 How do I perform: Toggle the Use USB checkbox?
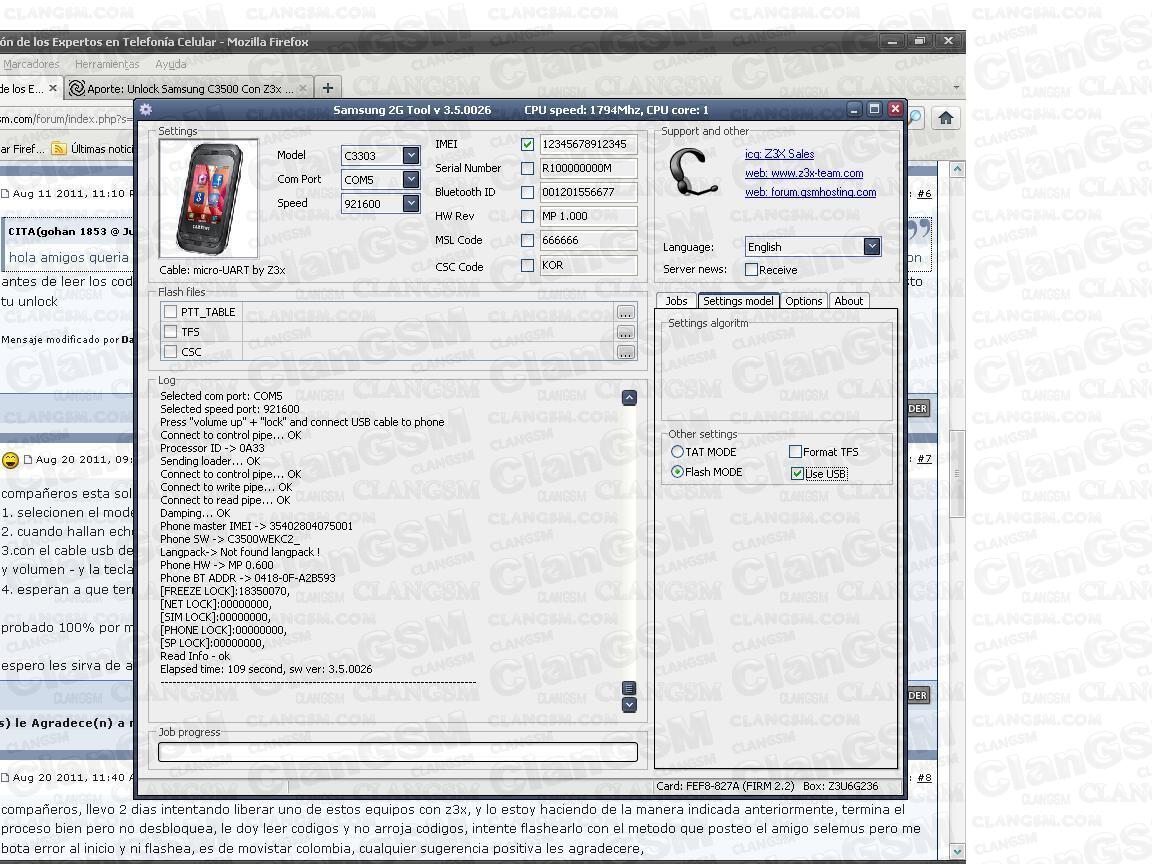[797, 474]
